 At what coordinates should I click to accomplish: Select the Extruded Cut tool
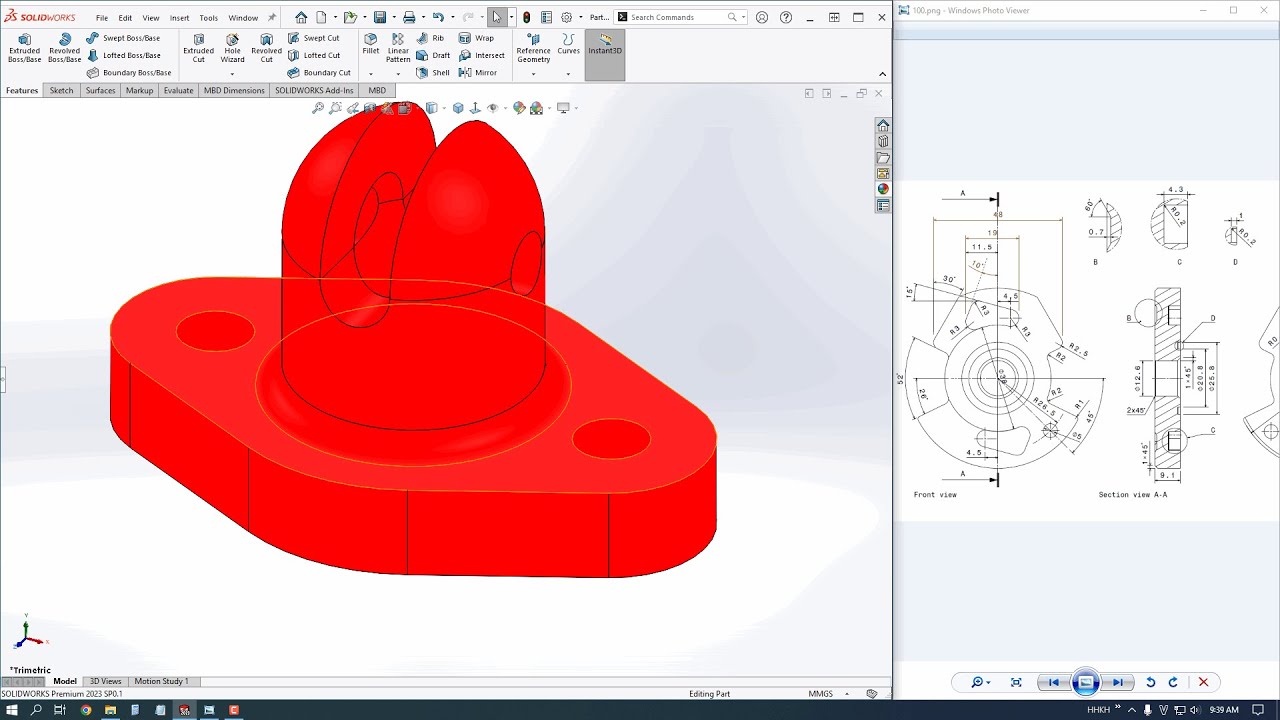(198, 47)
